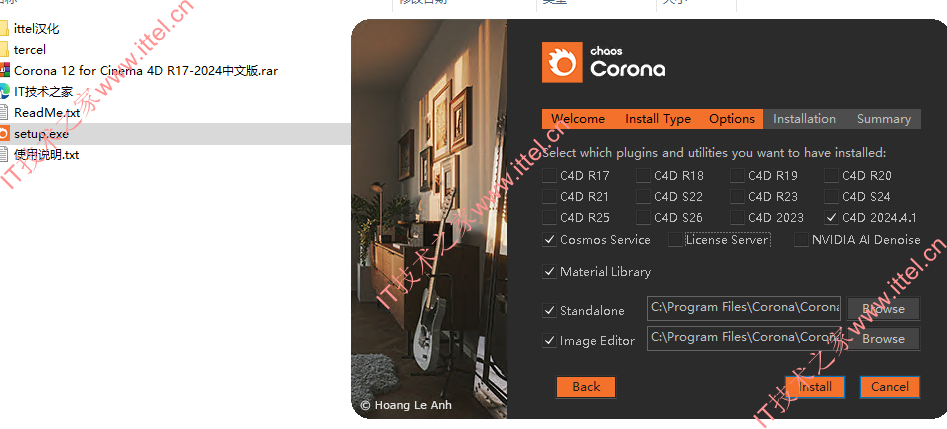
Task: Select the 使用说明.txt file icon
Action: 4,155
